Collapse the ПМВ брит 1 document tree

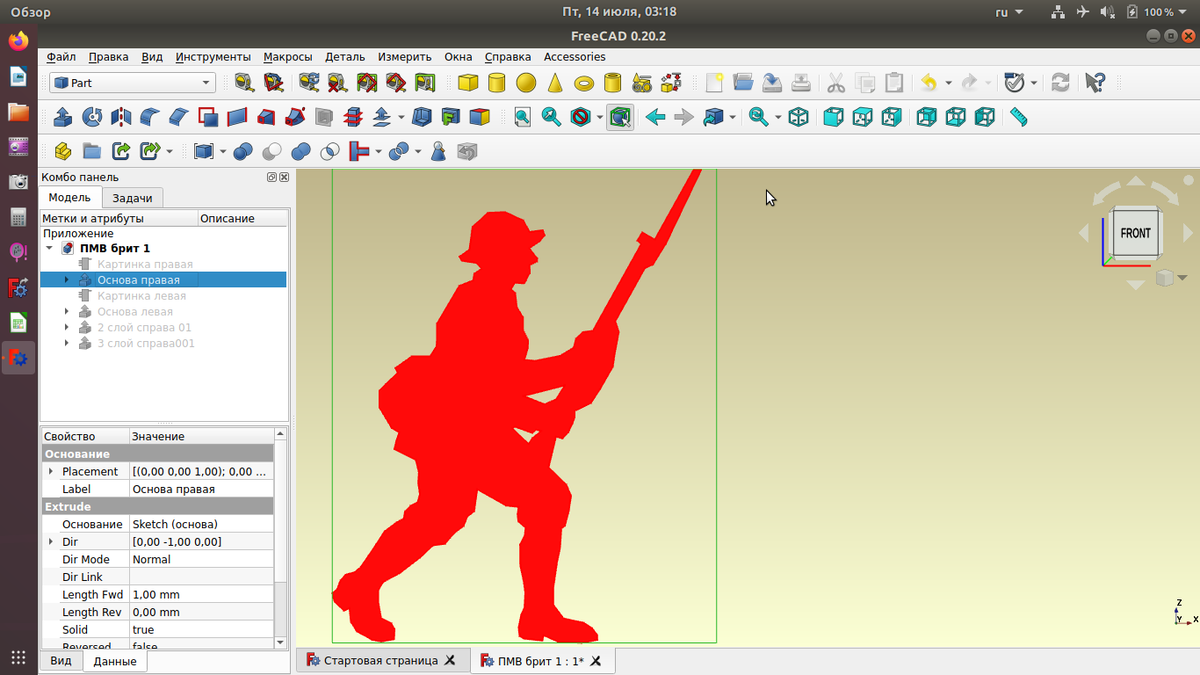pos(50,248)
